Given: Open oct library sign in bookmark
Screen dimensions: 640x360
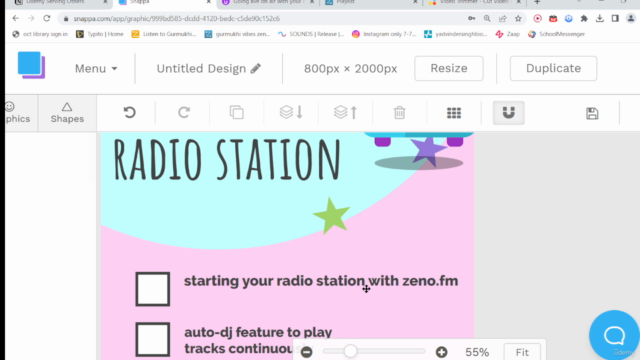Looking at the screenshot, I should (x=40, y=34).
